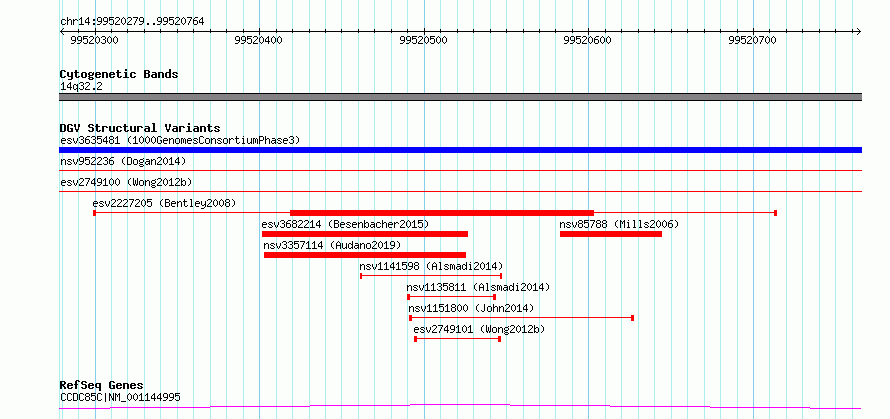Viewport: 890px width, 419px height.
Task: Open the nsv952236 (Dogan2014) label
Action: click(x=123, y=162)
